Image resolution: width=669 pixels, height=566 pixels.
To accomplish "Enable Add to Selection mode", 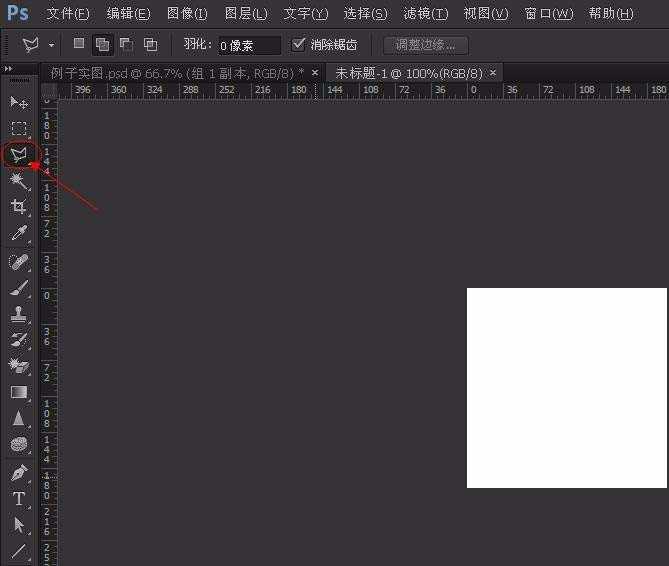I will pos(103,45).
